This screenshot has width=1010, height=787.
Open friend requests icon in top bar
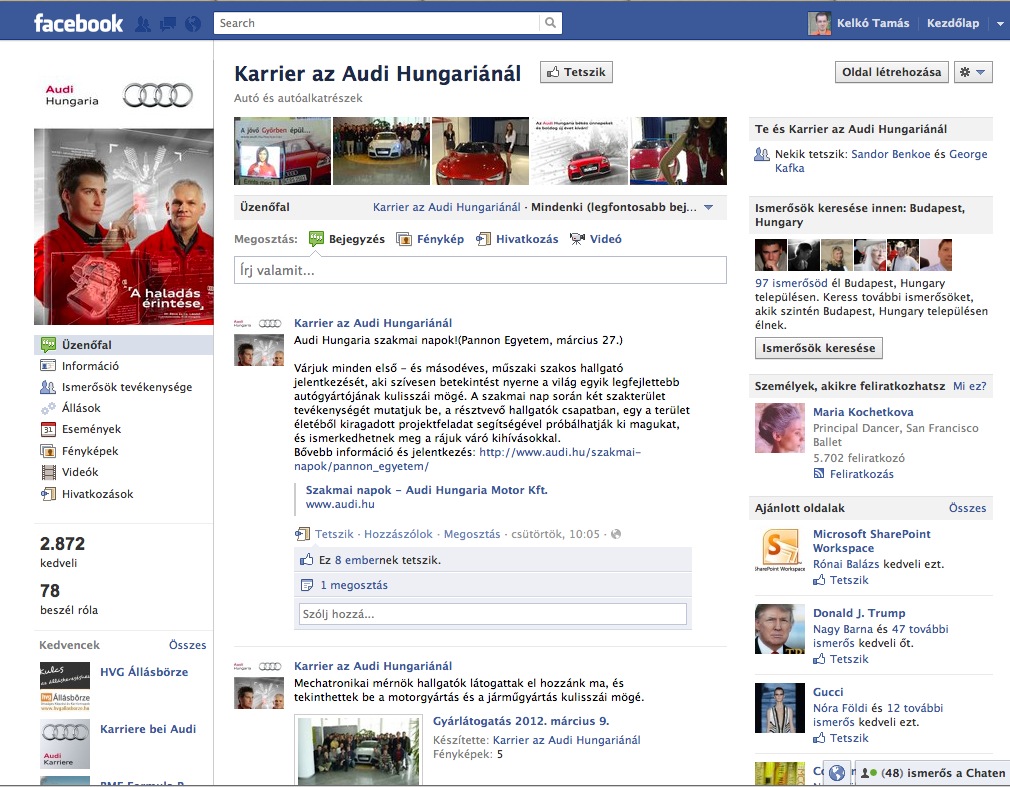click(143, 24)
